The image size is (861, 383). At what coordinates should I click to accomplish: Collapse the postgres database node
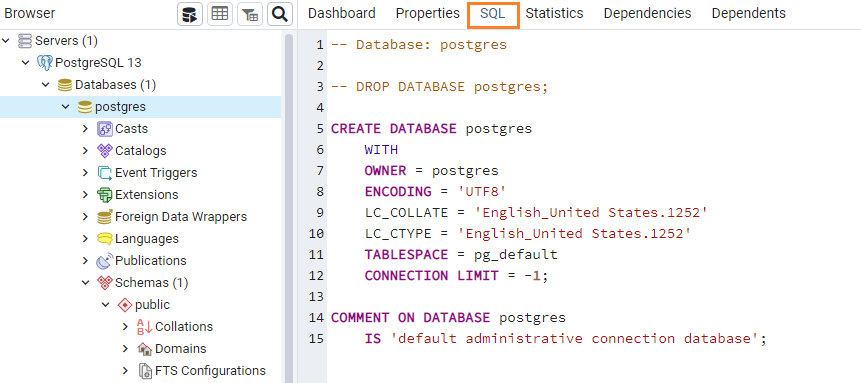(x=66, y=107)
